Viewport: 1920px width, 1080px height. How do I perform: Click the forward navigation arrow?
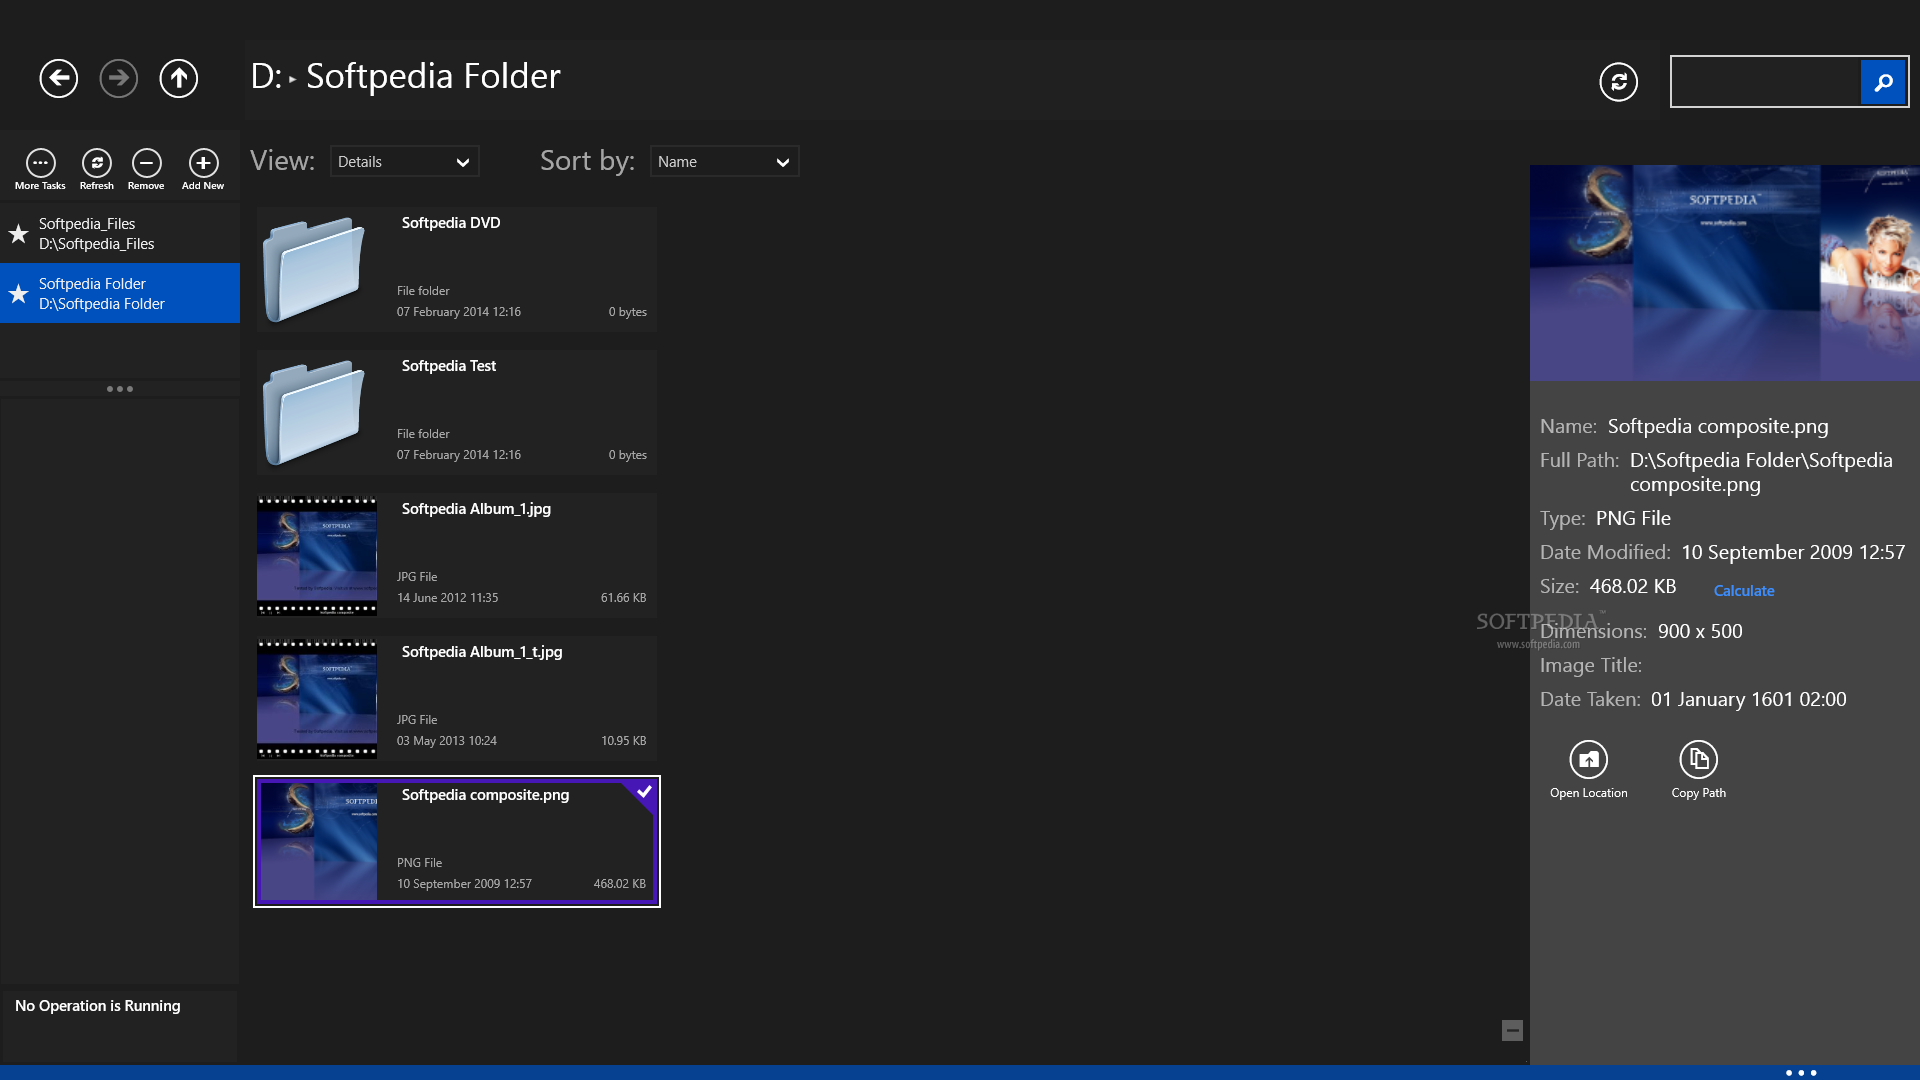pos(119,78)
